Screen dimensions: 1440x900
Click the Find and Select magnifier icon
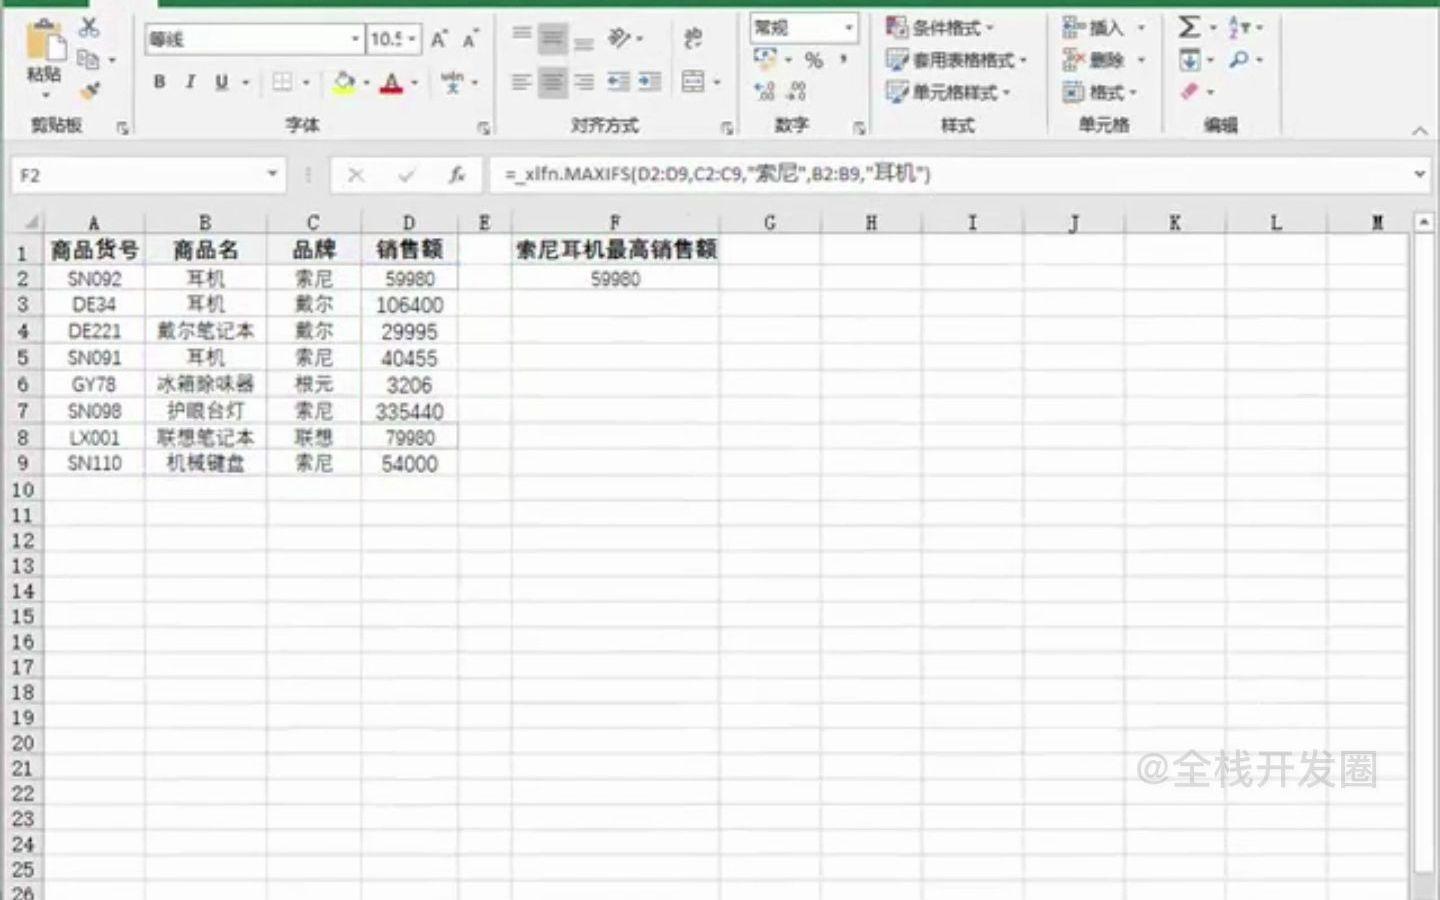(1238, 60)
